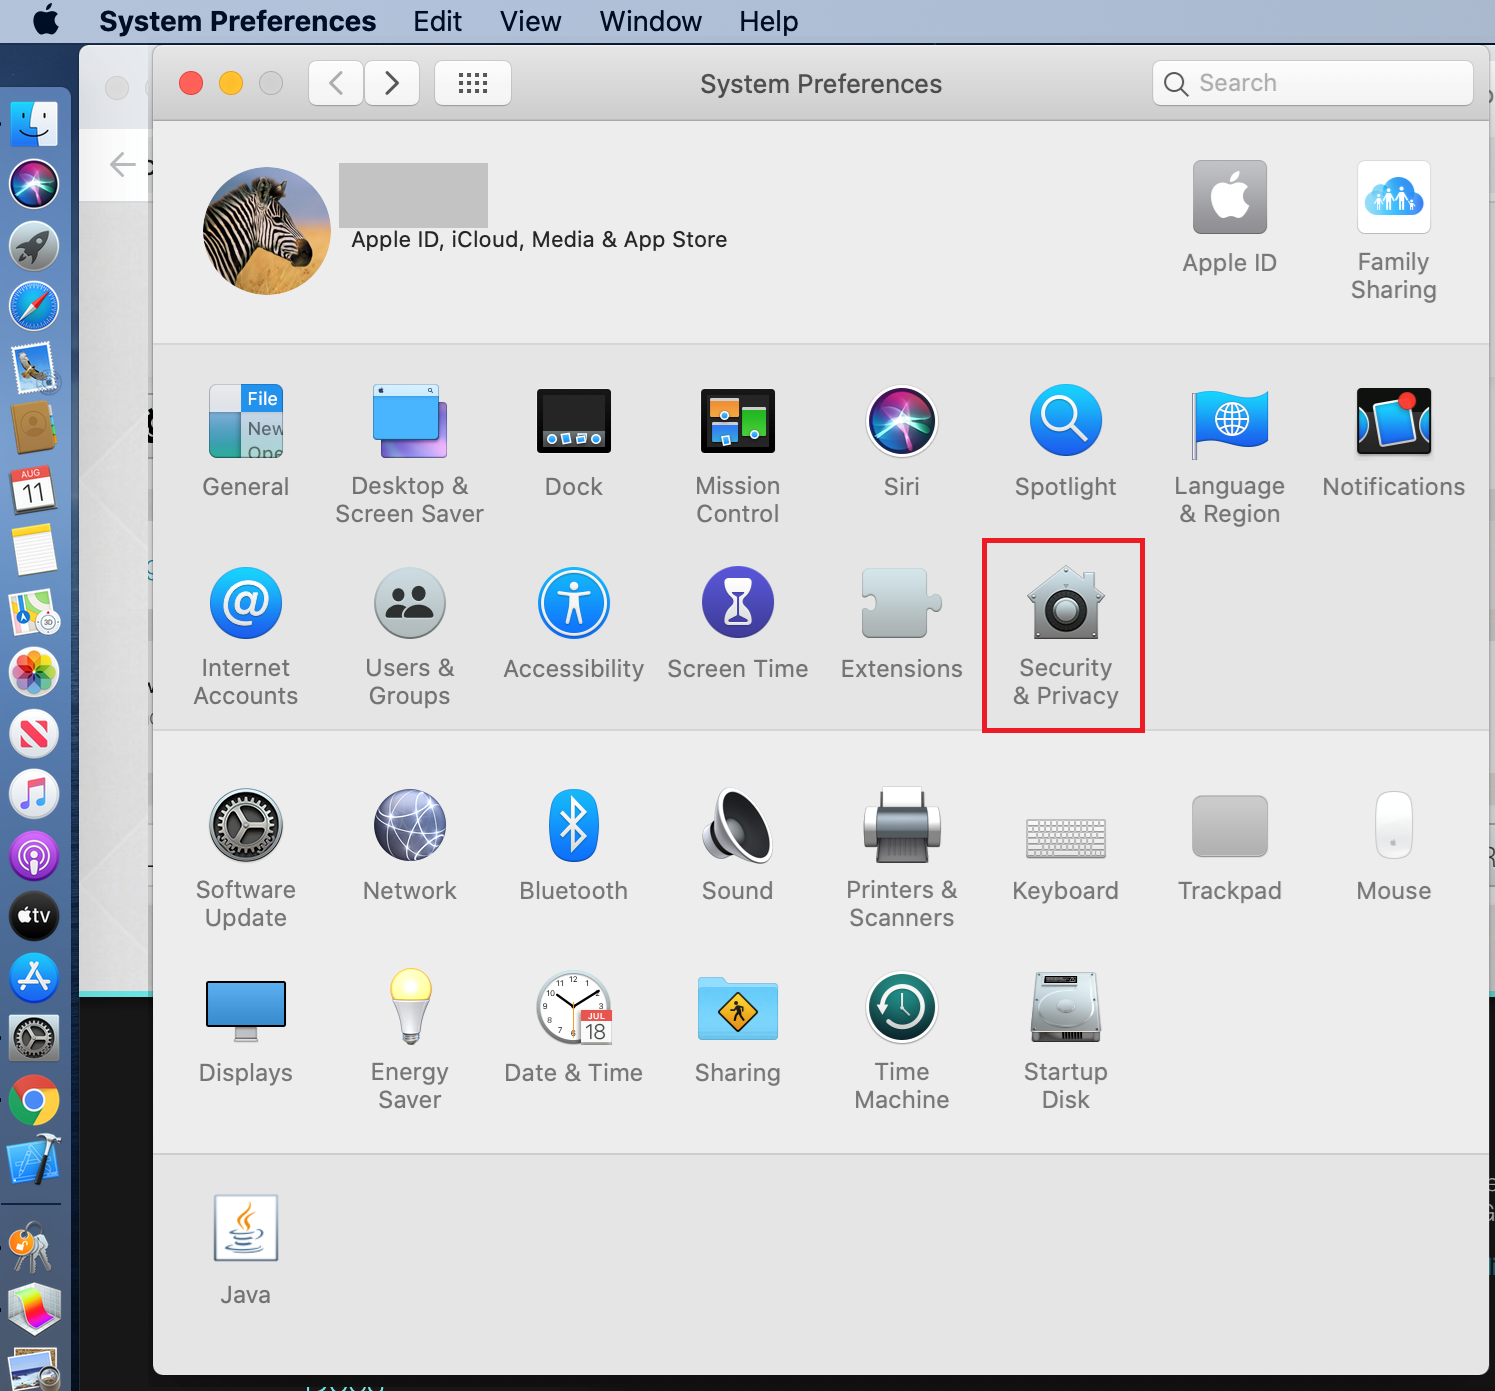1495x1391 pixels.
Task: Launch Safari from the Dock
Action: coord(34,307)
